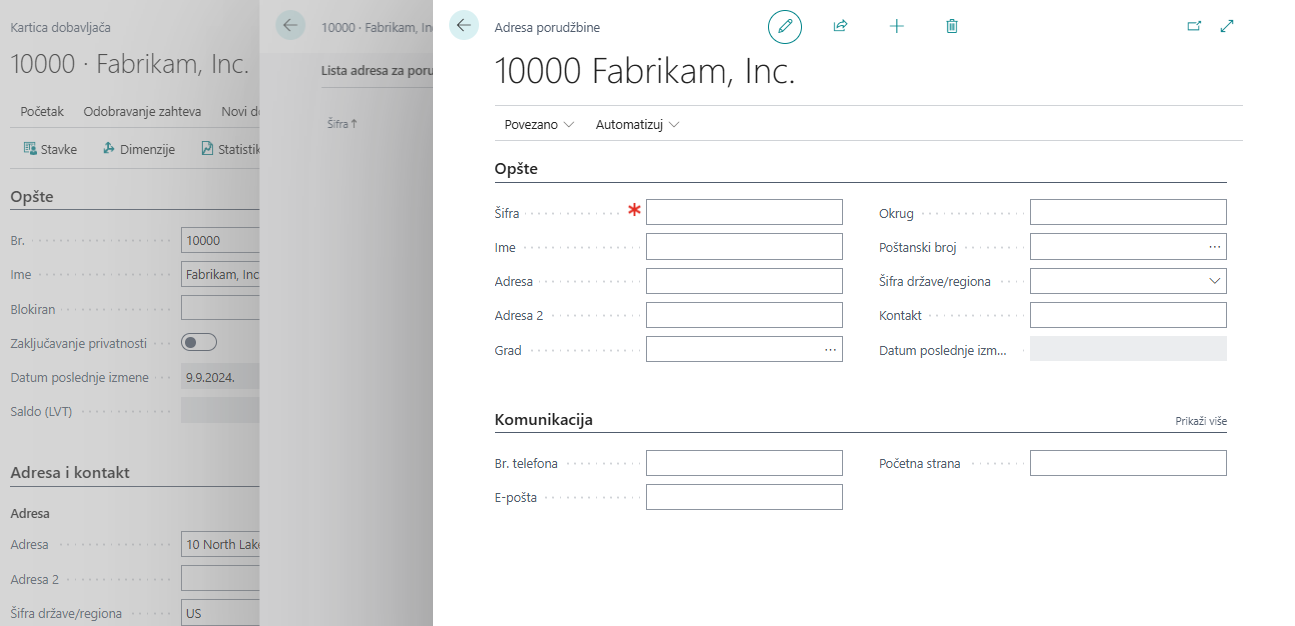
Task: Click the share icon in header
Action: click(x=840, y=27)
